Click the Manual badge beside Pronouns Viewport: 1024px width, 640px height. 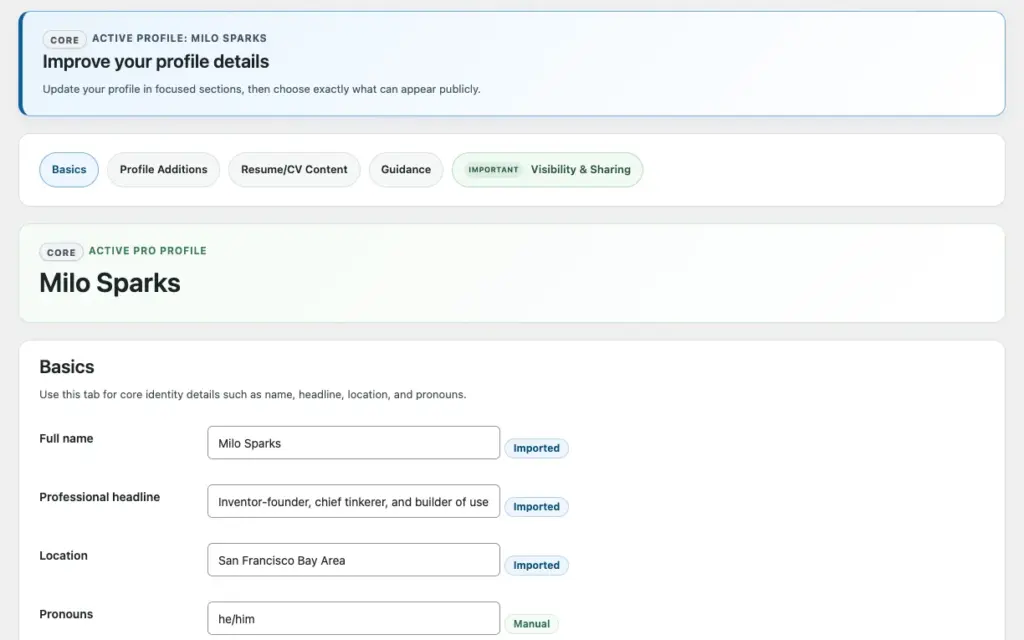click(532, 624)
